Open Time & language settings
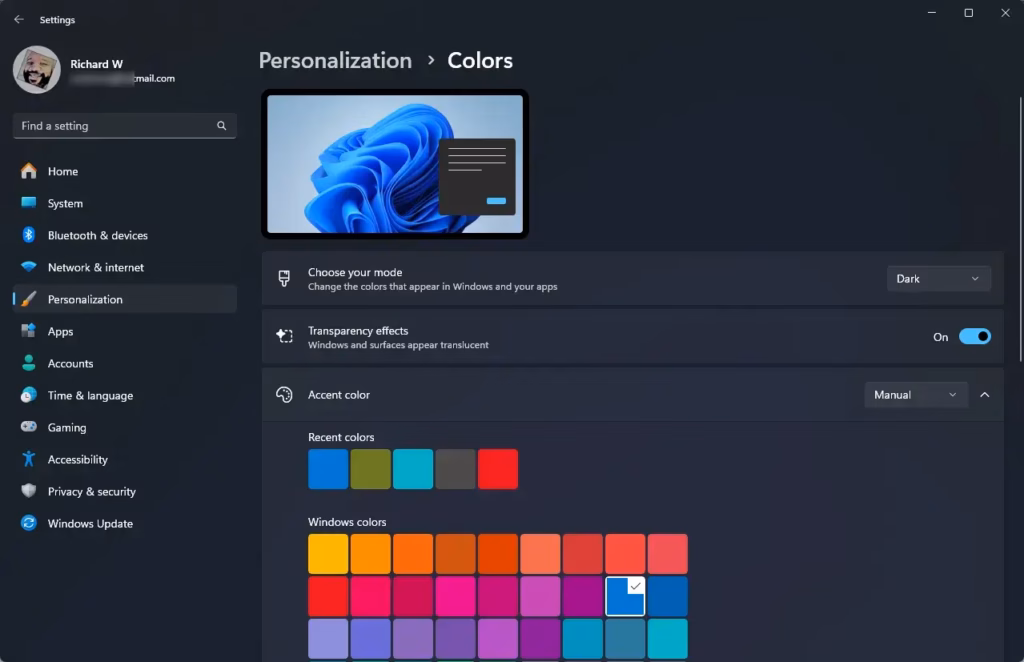The height and width of the screenshot is (662, 1024). pyautogui.click(x=125, y=395)
